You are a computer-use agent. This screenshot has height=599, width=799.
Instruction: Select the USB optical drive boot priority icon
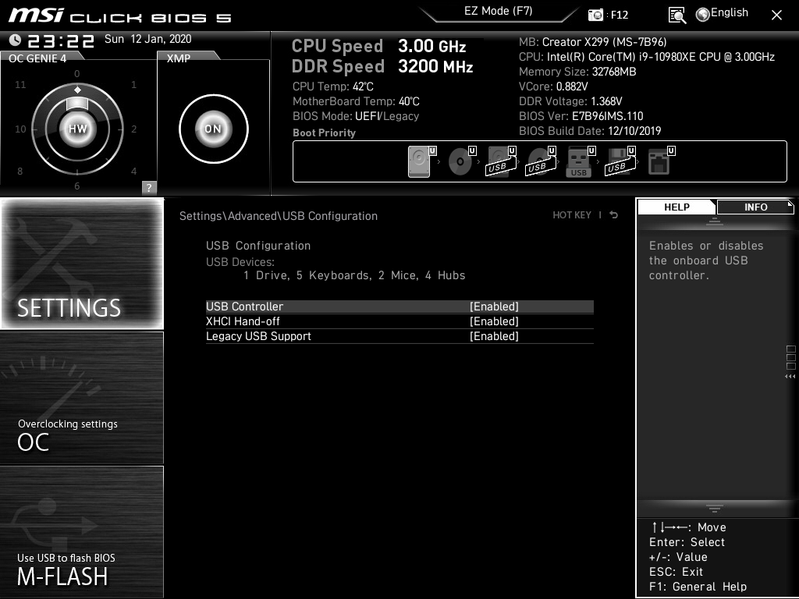[x=541, y=161]
